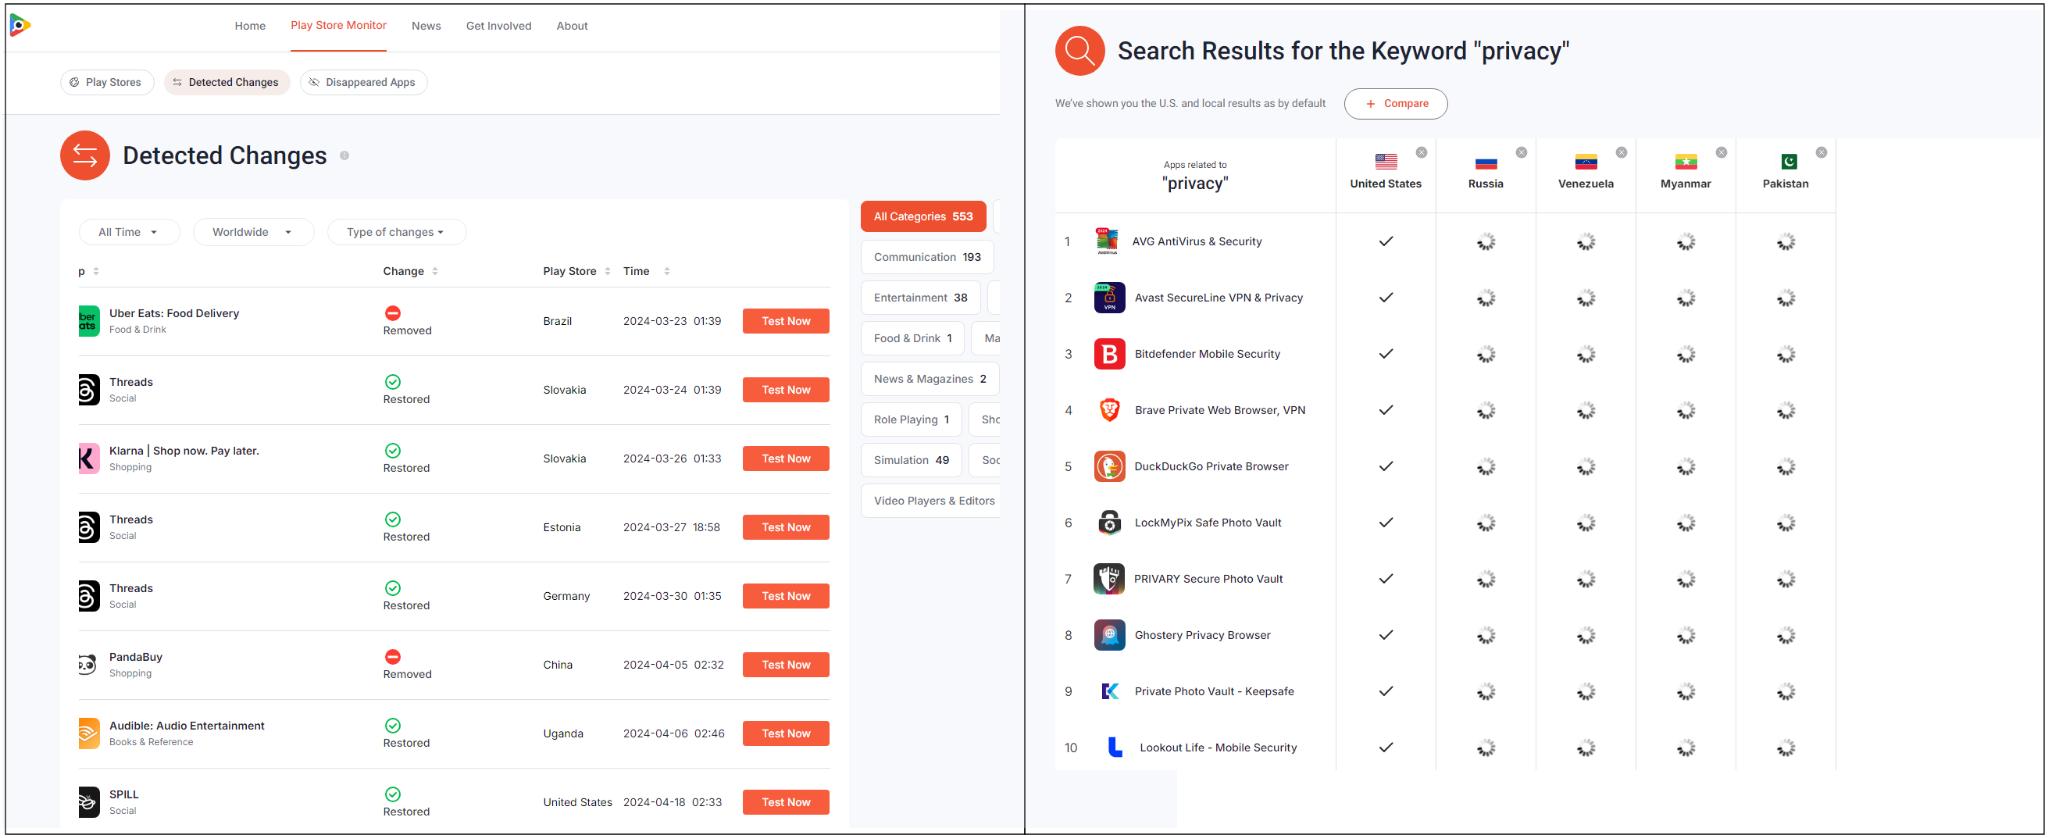Click the DuckDuckGo app icon
This screenshot has width=2048, height=838.
1109,466
